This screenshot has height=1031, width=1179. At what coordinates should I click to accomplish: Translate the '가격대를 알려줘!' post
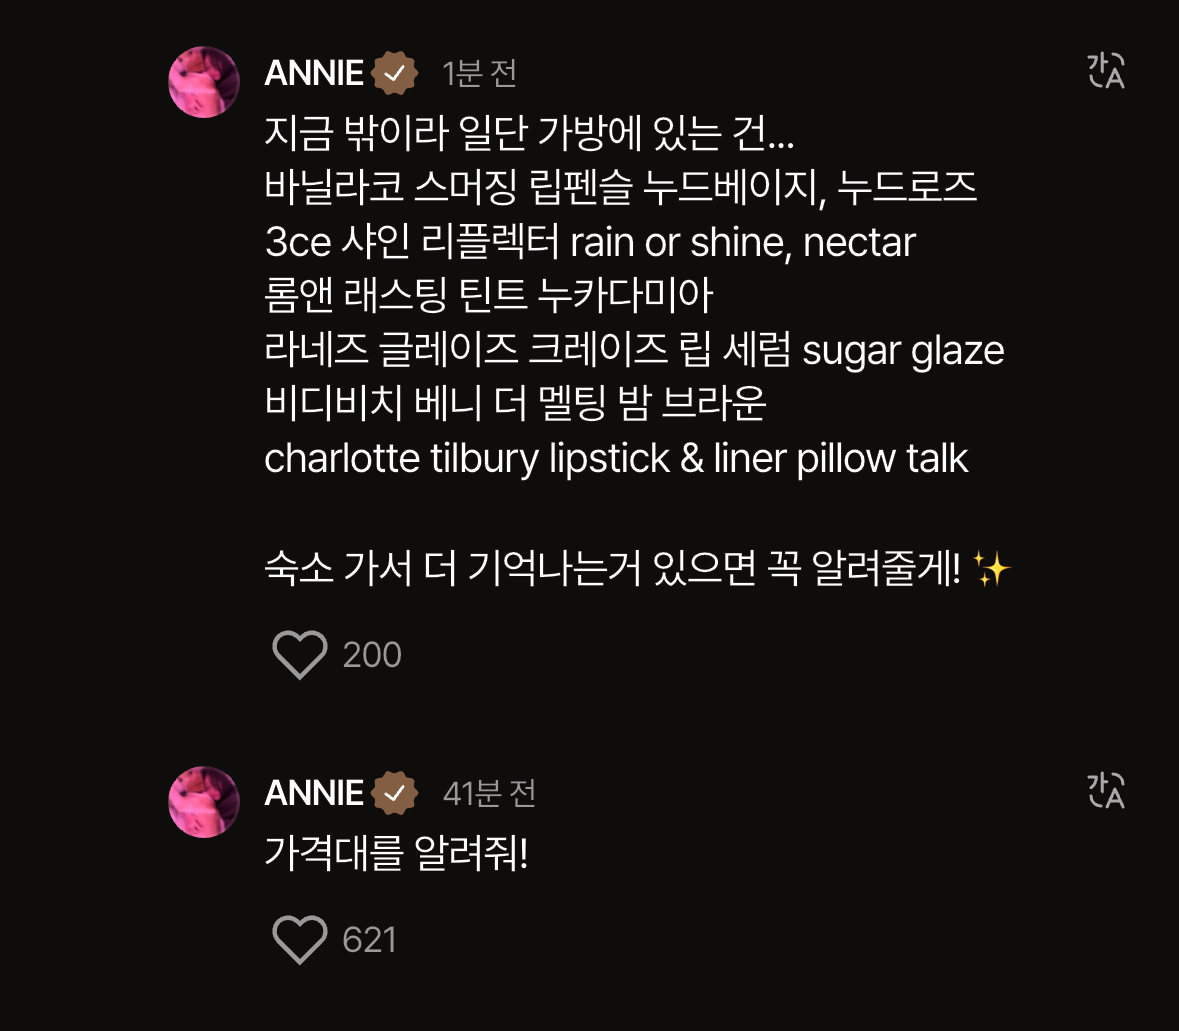tap(1106, 790)
